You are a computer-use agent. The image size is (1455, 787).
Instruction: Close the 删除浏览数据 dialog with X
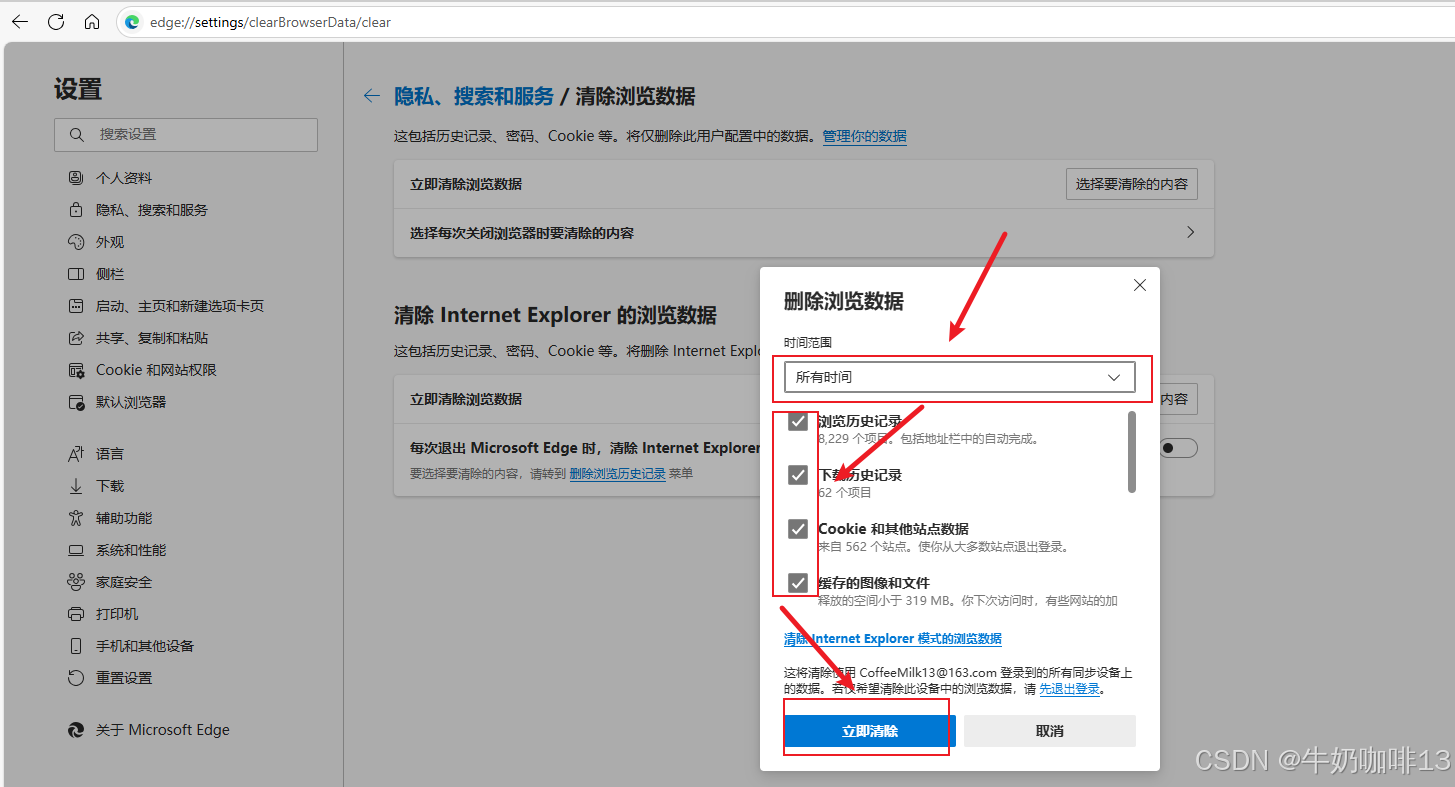click(x=1139, y=285)
